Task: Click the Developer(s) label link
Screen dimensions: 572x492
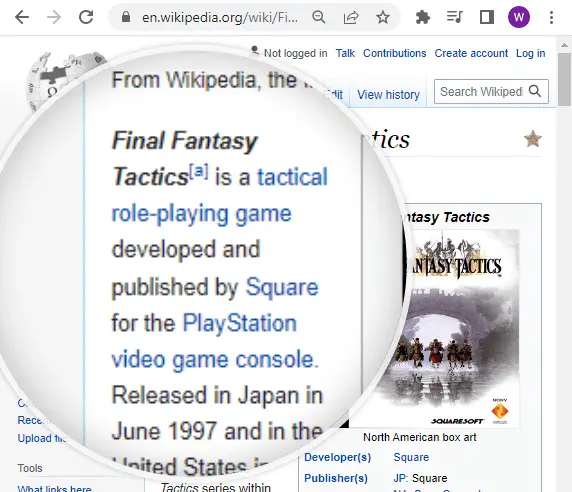Action: (x=337, y=457)
